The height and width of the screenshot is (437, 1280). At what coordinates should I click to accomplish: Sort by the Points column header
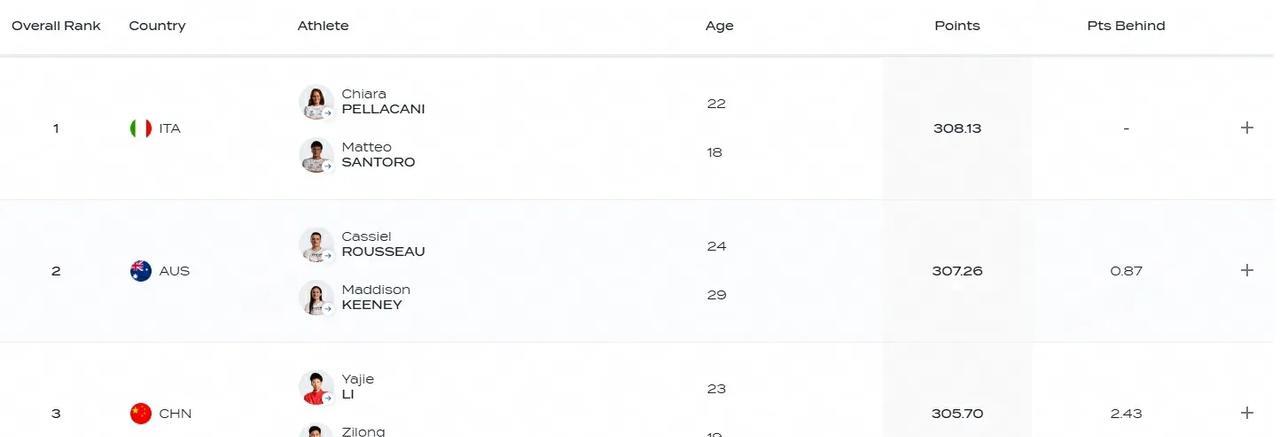tap(957, 26)
